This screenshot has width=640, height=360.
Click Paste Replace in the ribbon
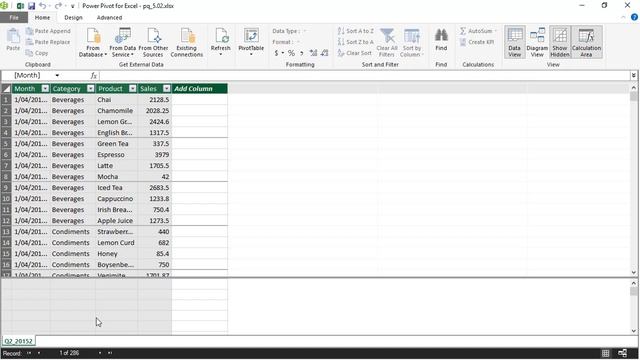click(x=48, y=42)
